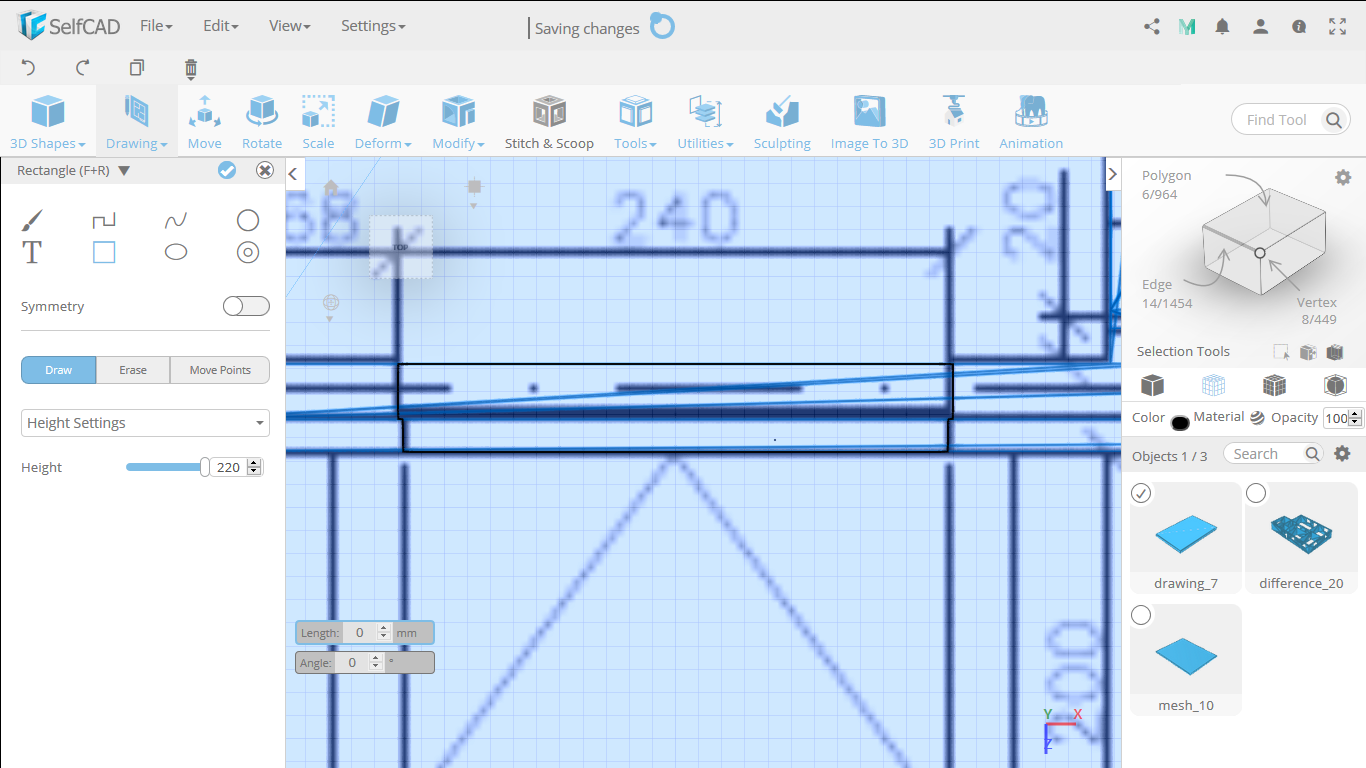This screenshot has height=768, width=1366.
Task: Open the Deform dropdown
Action: 383,122
